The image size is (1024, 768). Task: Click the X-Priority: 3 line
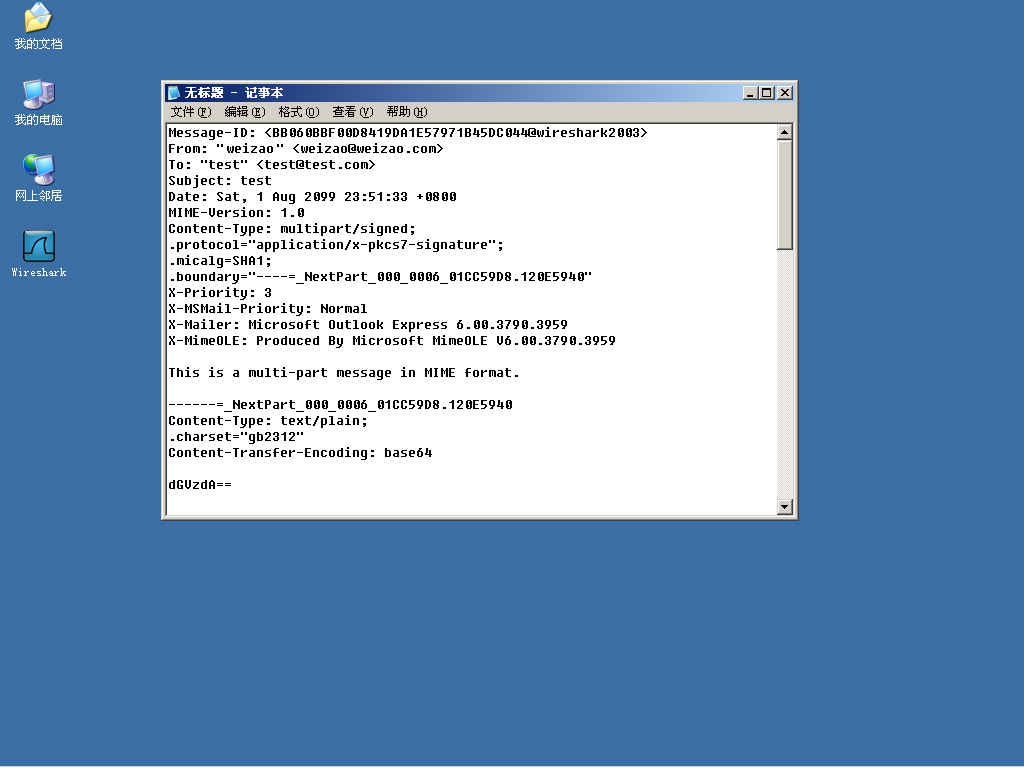coord(219,293)
